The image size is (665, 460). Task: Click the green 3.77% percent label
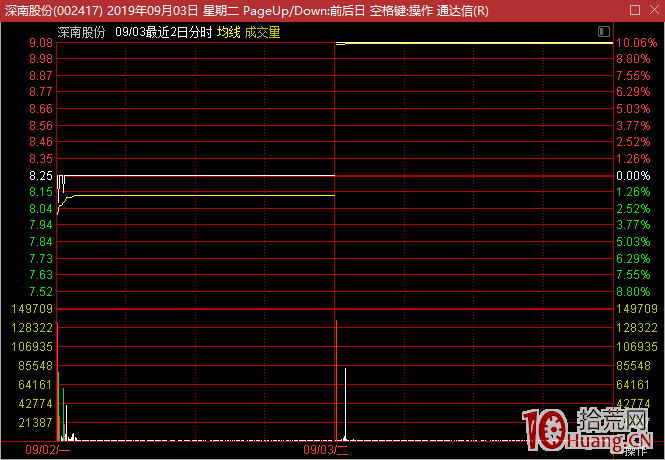(633, 225)
